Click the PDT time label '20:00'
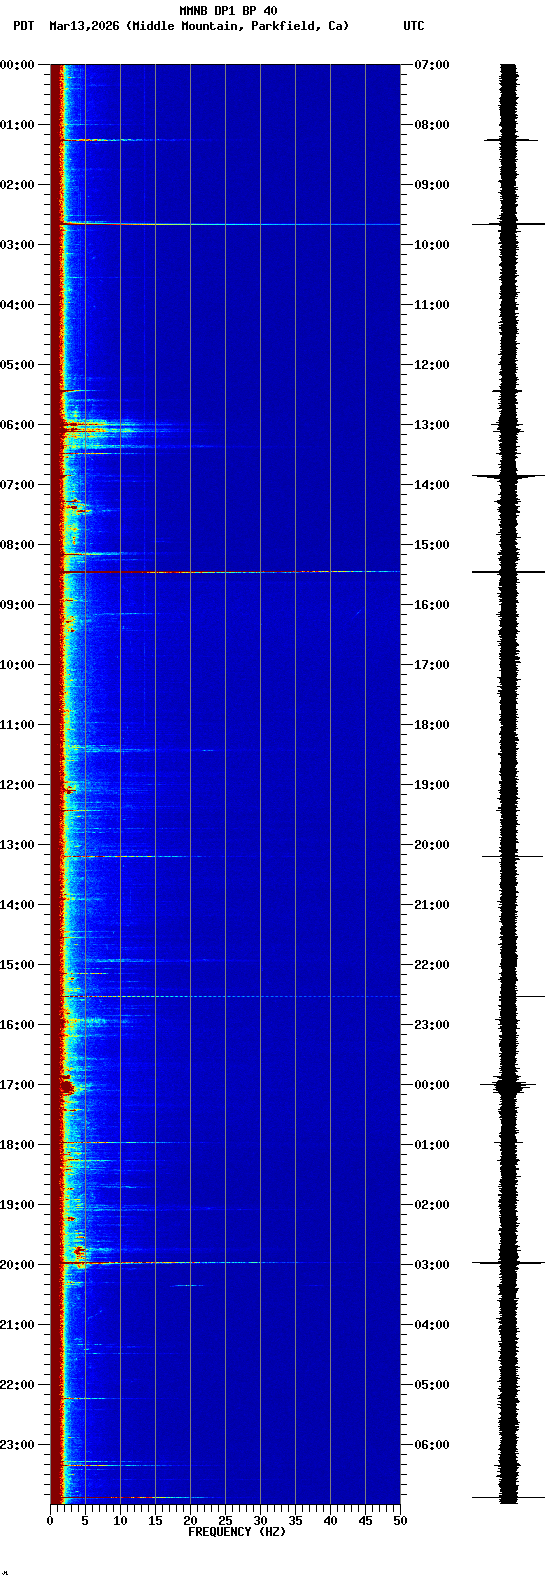Screen dimensions: 552x1584 tap(17, 1265)
